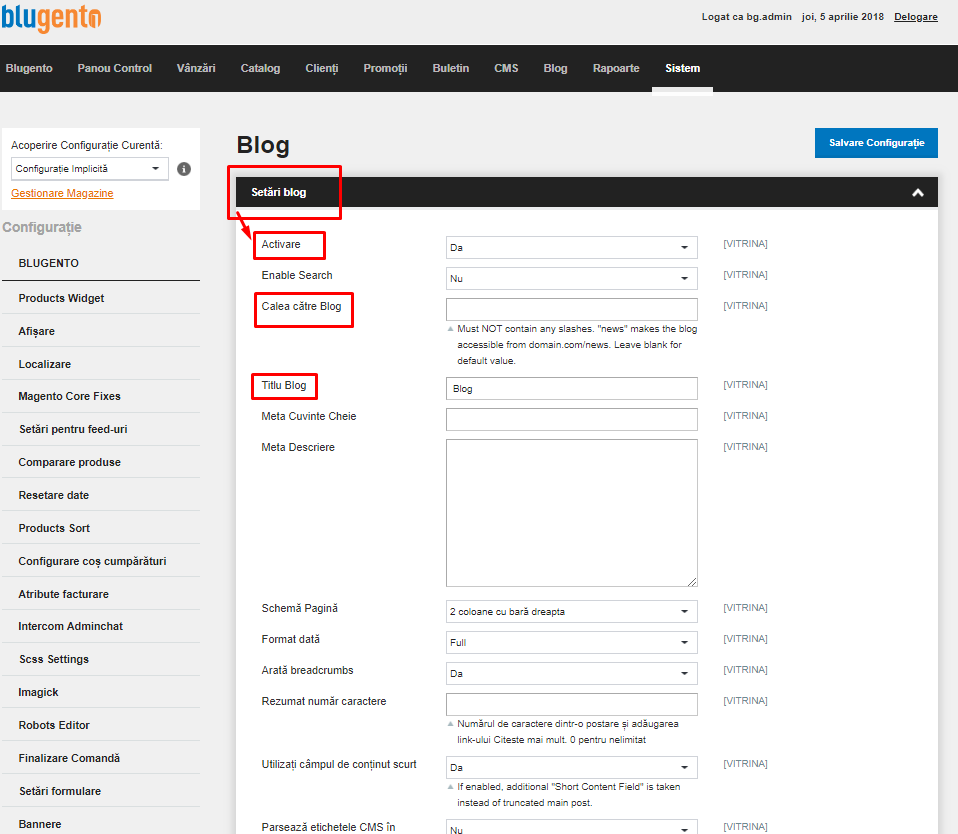This screenshot has width=958, height=834.
Task: Open the Sistem menu
Action: (x=682, y=68)
